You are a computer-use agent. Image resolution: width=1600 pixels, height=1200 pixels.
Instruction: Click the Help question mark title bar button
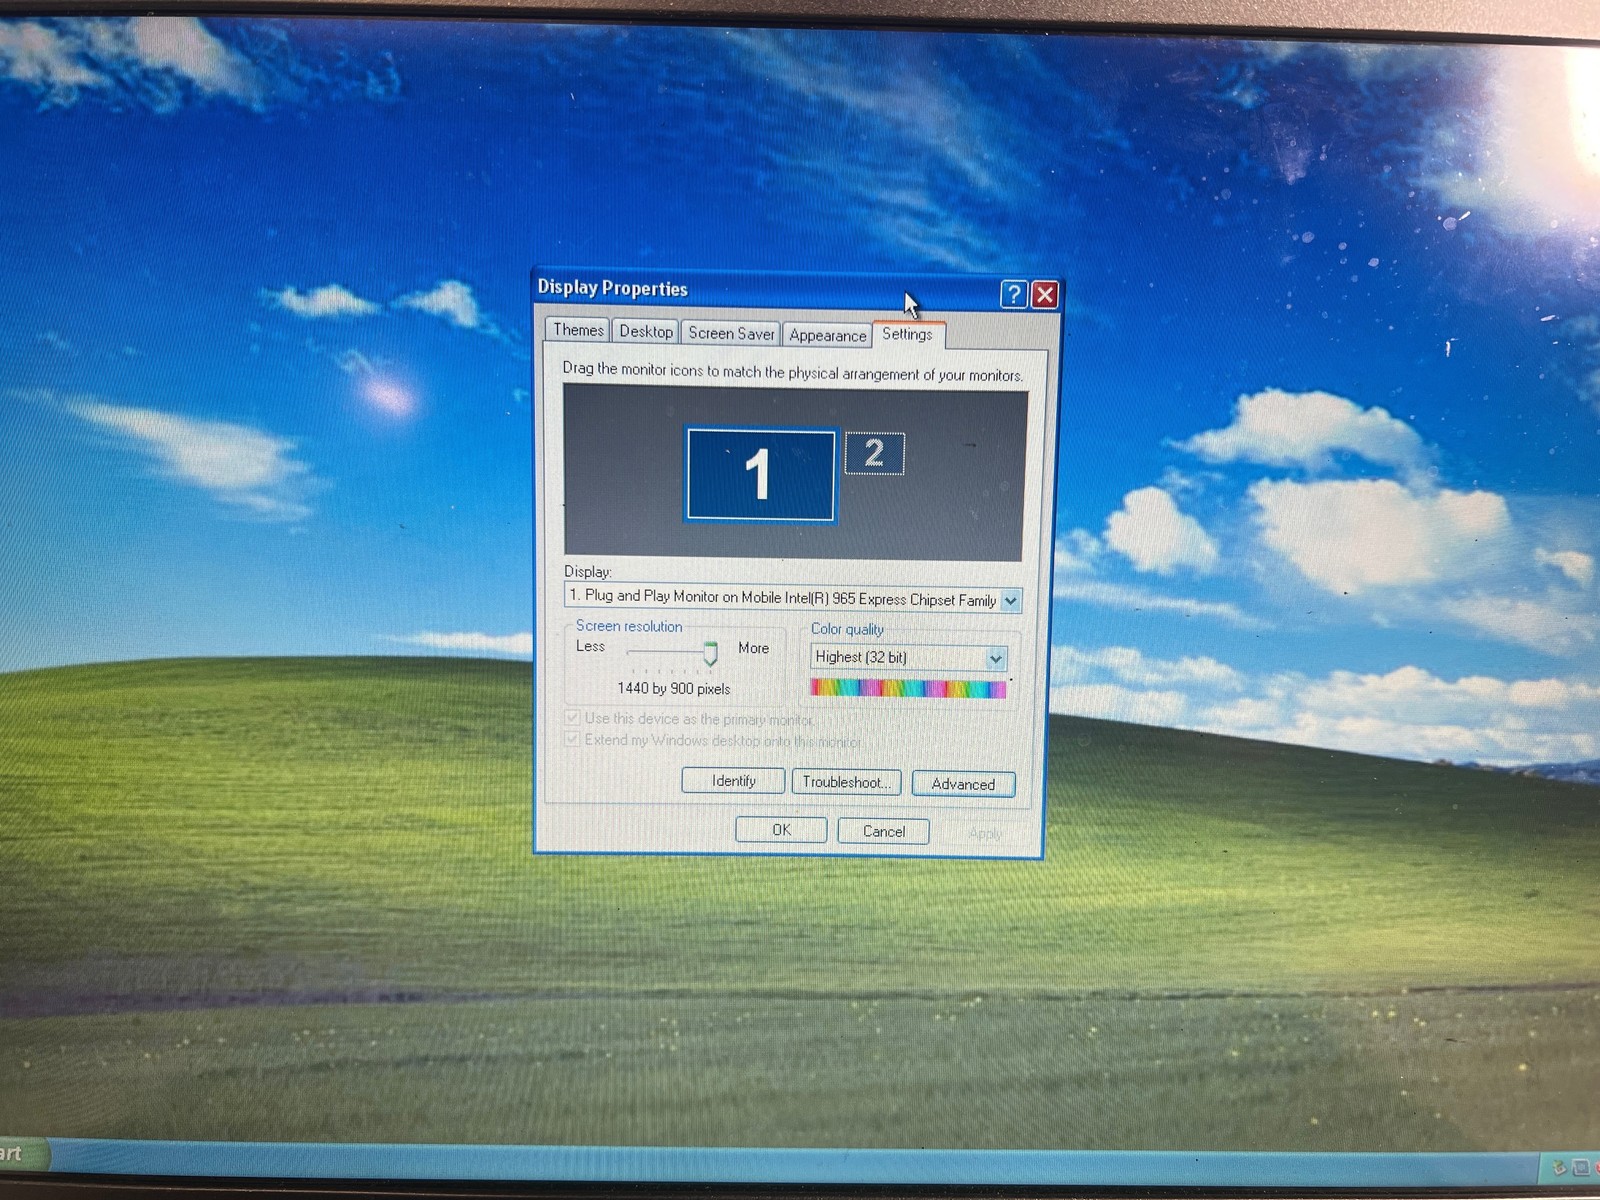click(1013, 294)
